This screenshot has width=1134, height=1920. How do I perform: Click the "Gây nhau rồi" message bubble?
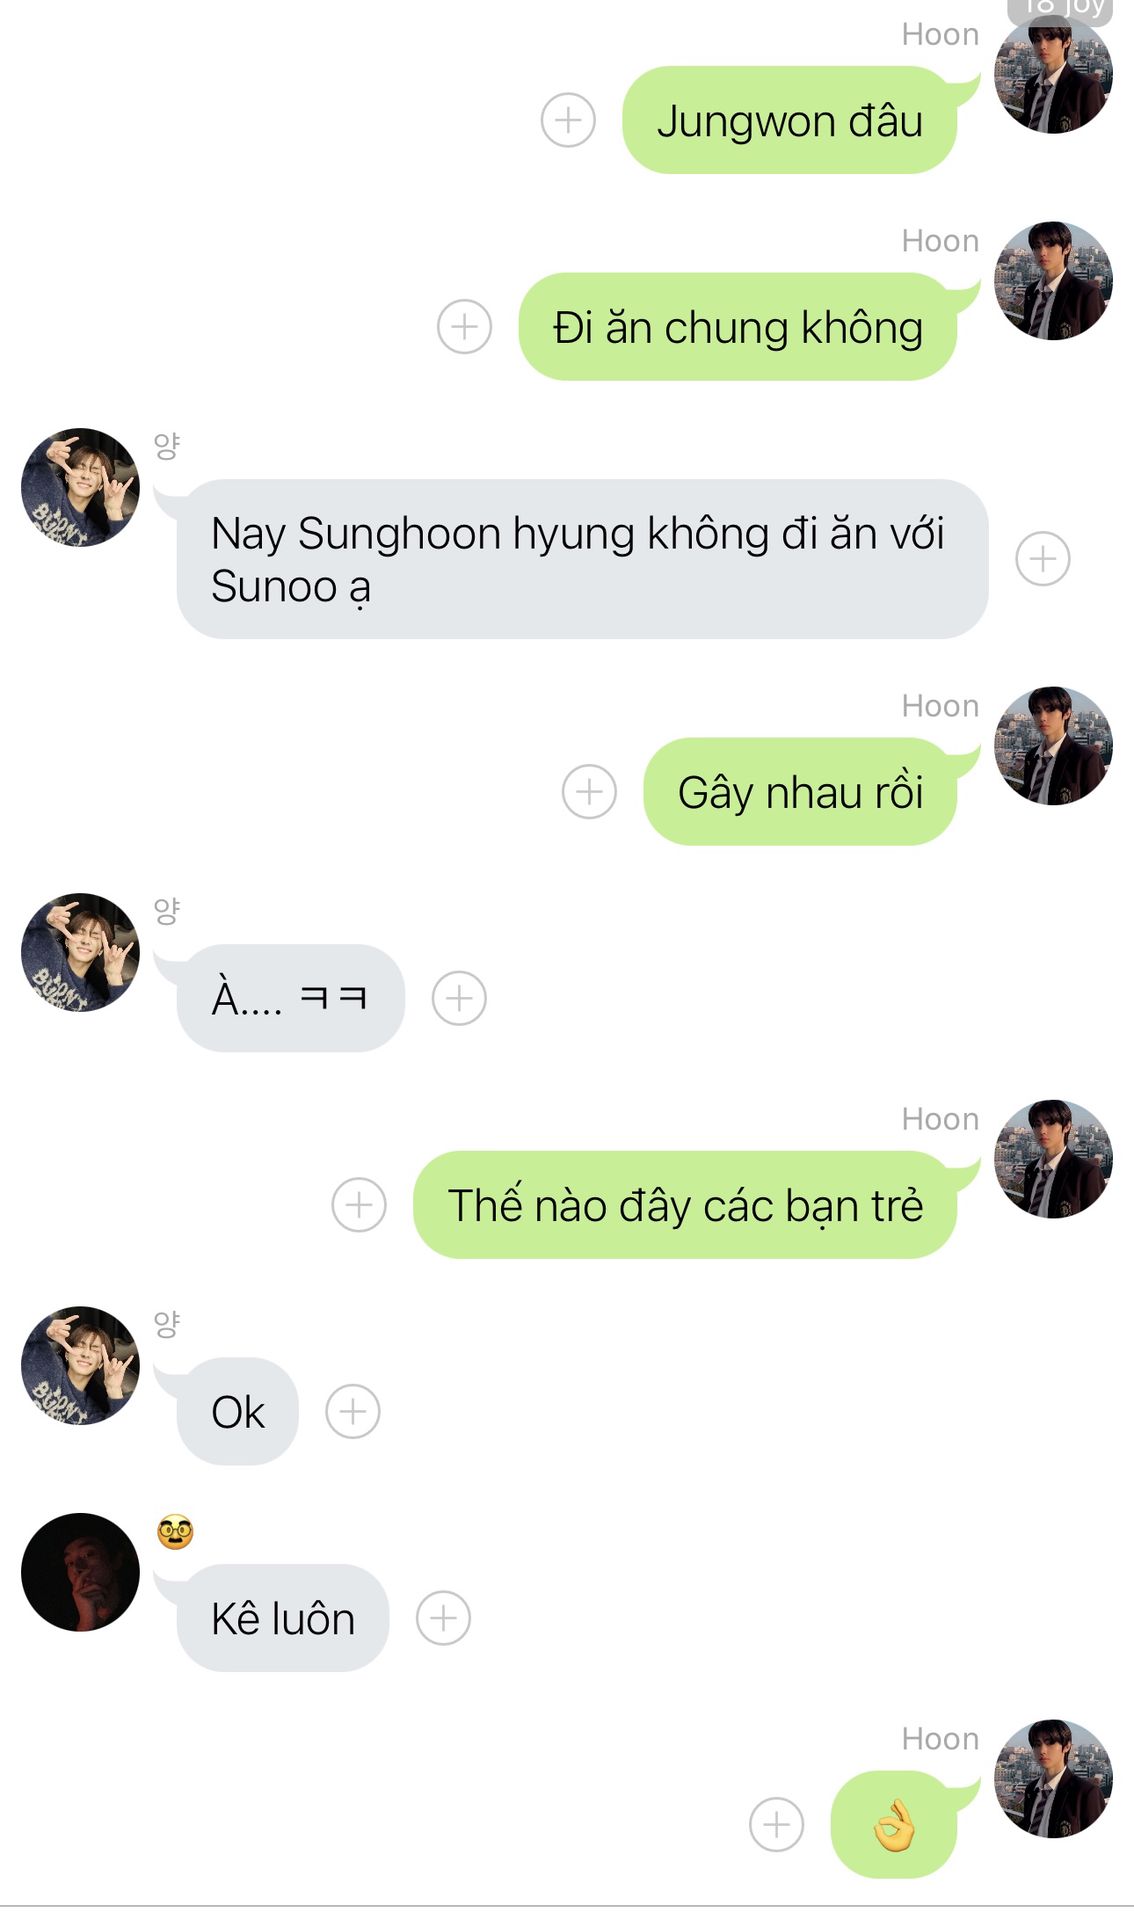point(800,792)
